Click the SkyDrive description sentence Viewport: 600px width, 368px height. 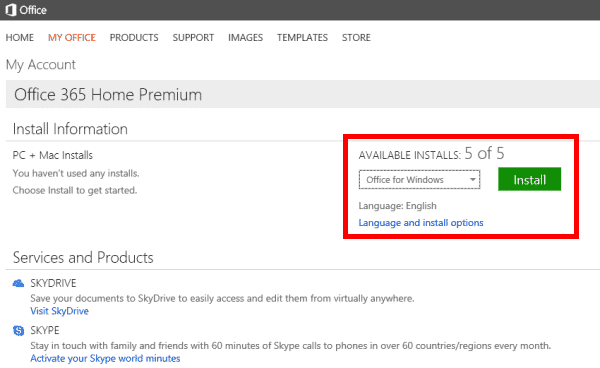(222, 298)
